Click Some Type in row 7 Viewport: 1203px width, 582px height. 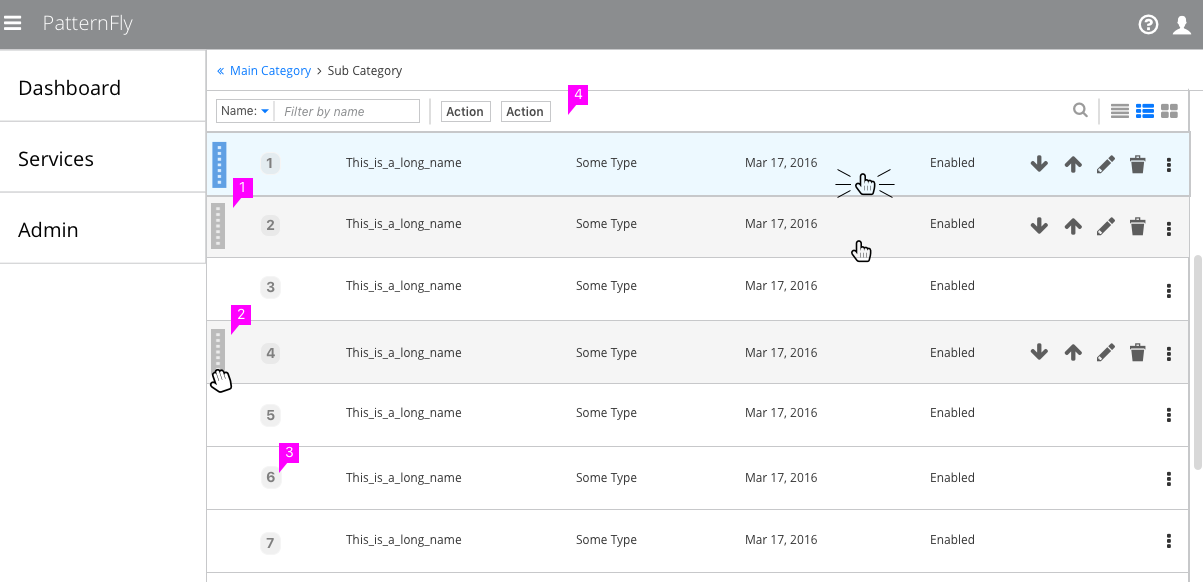(606, 540)
